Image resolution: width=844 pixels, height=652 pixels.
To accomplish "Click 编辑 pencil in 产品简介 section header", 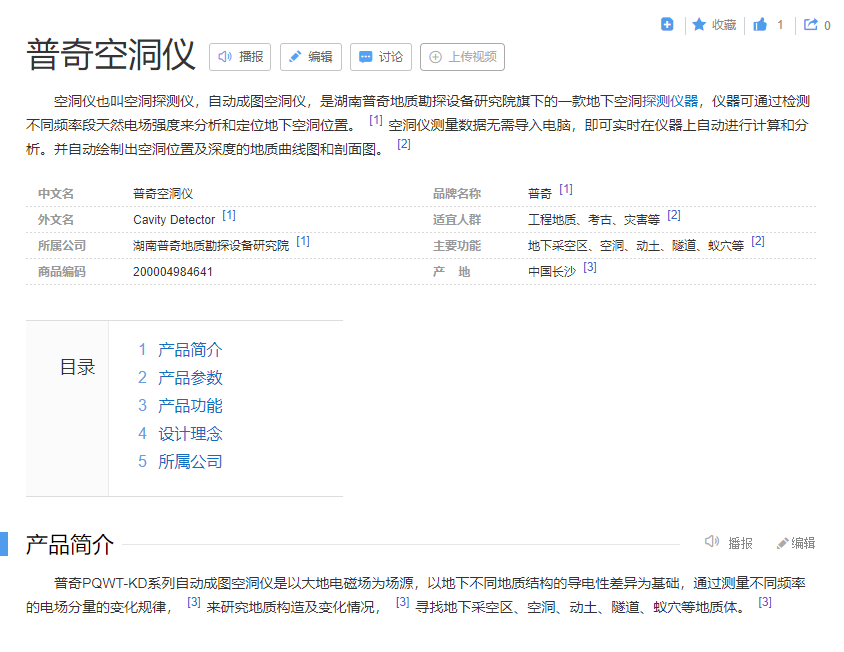I will pyautogui.click(x=796, y=543).
